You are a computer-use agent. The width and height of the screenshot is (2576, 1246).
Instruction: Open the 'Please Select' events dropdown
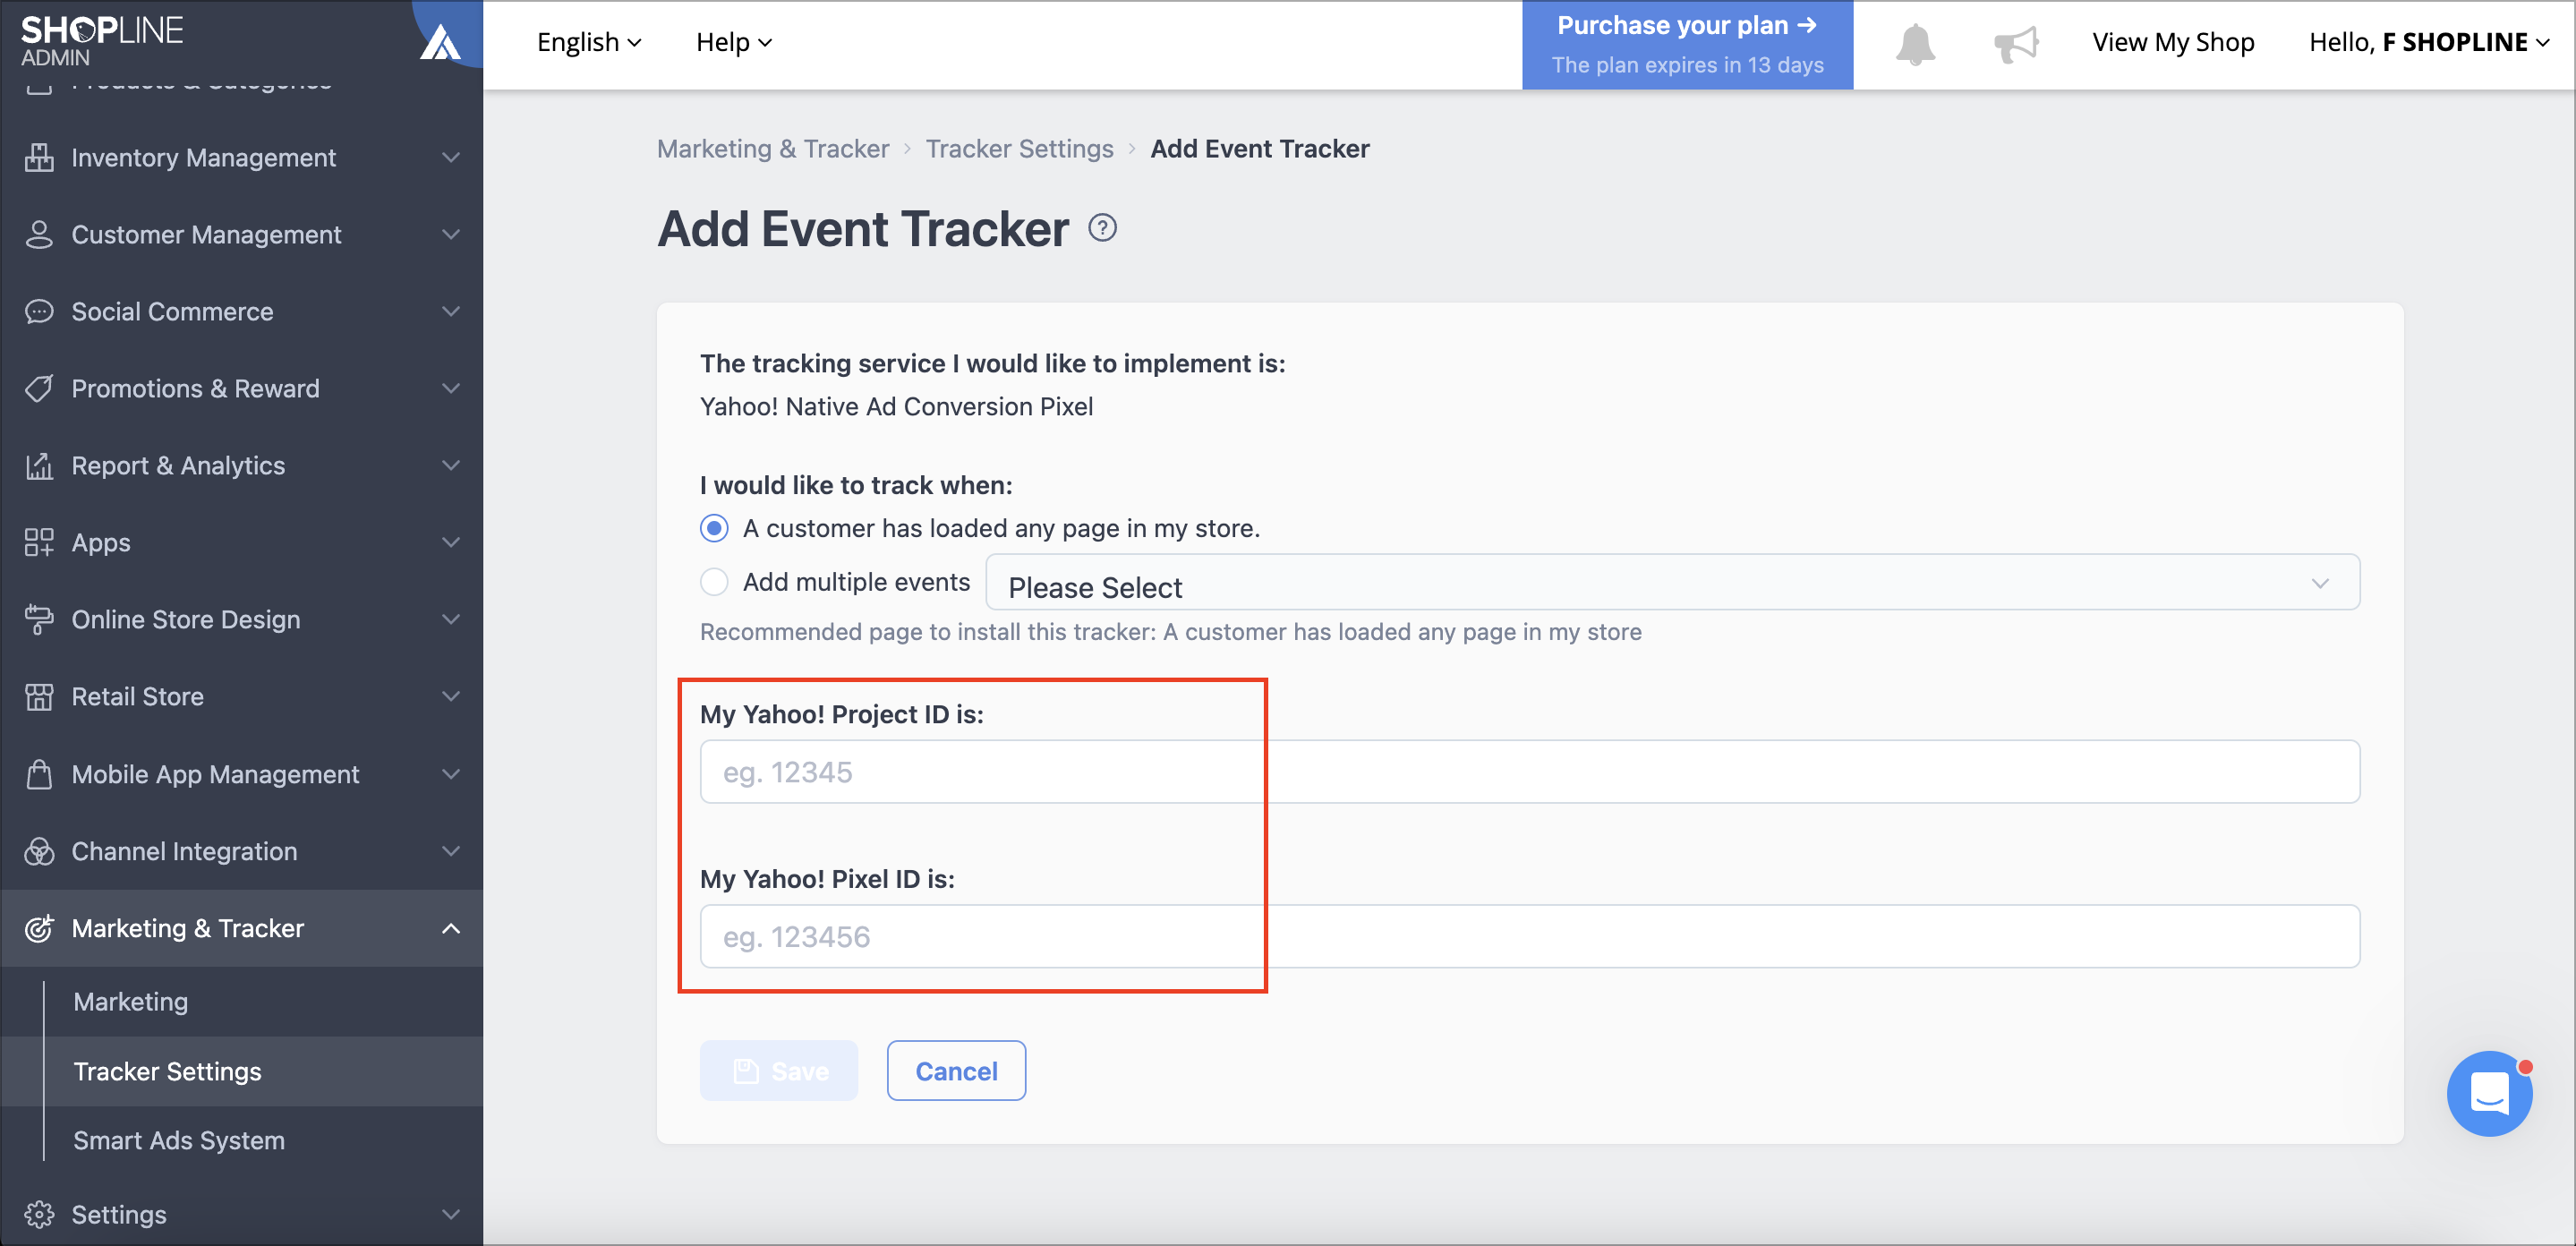pos(1672,582)
